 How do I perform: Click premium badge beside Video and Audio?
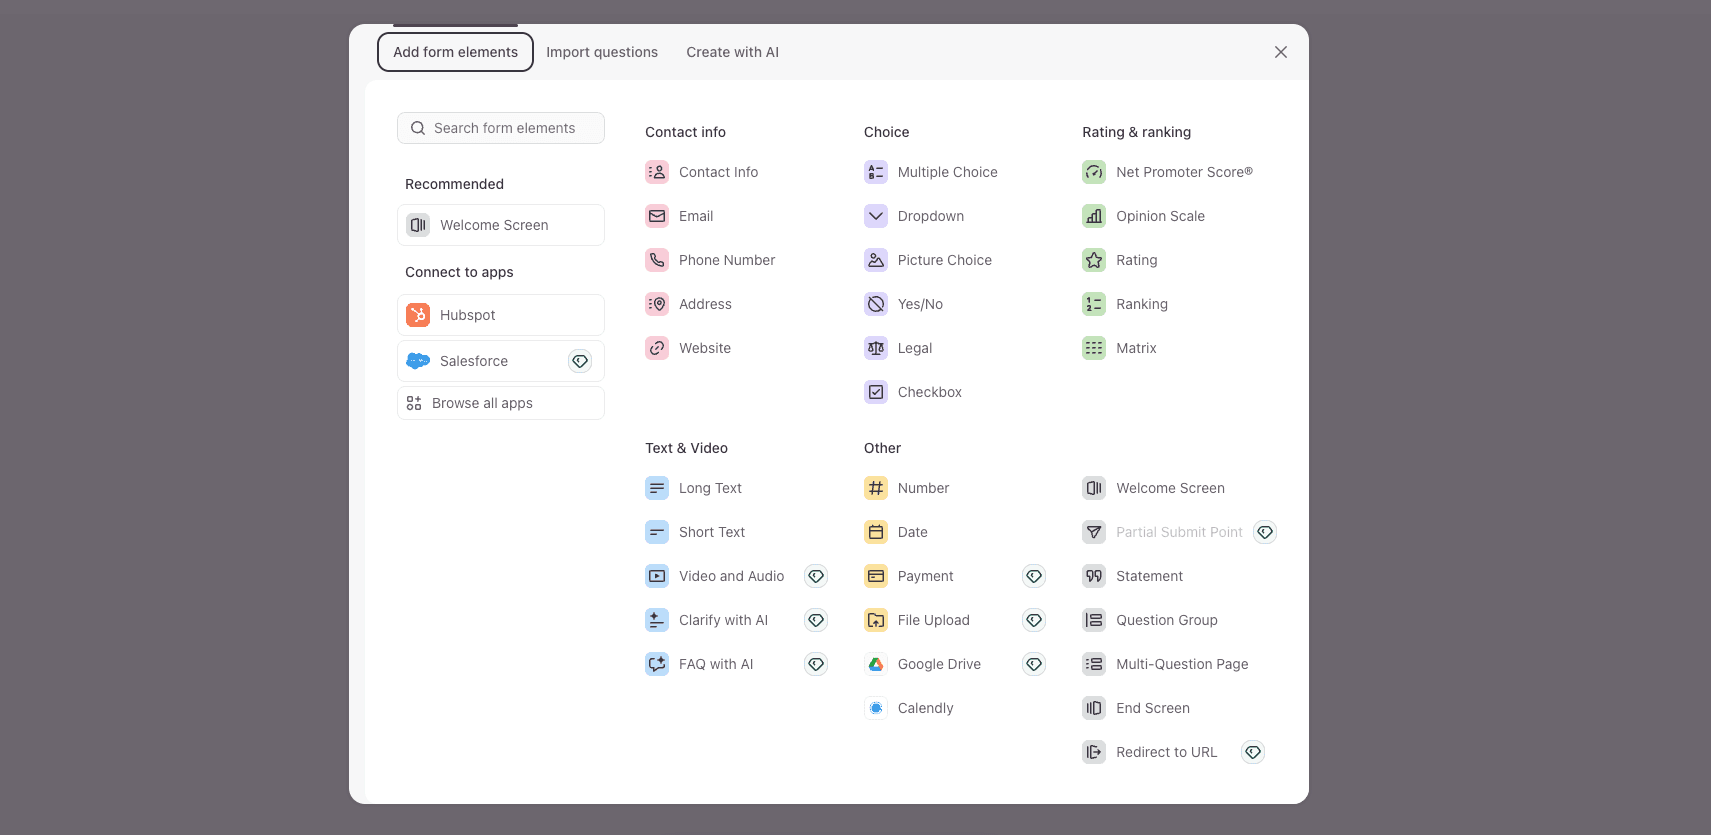point(816,576)
